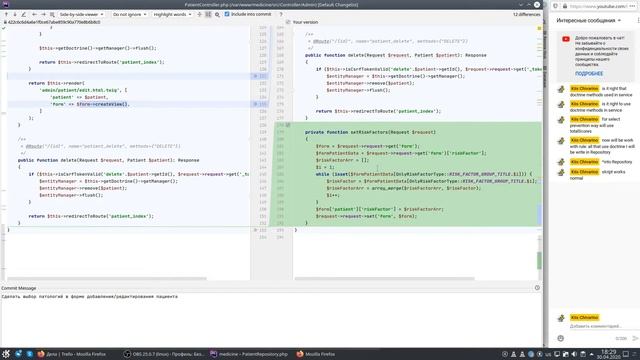Click volume icon in system tray
Viewport: 640px width, 360px height.
pyautogui.click(x=574, y=354)
